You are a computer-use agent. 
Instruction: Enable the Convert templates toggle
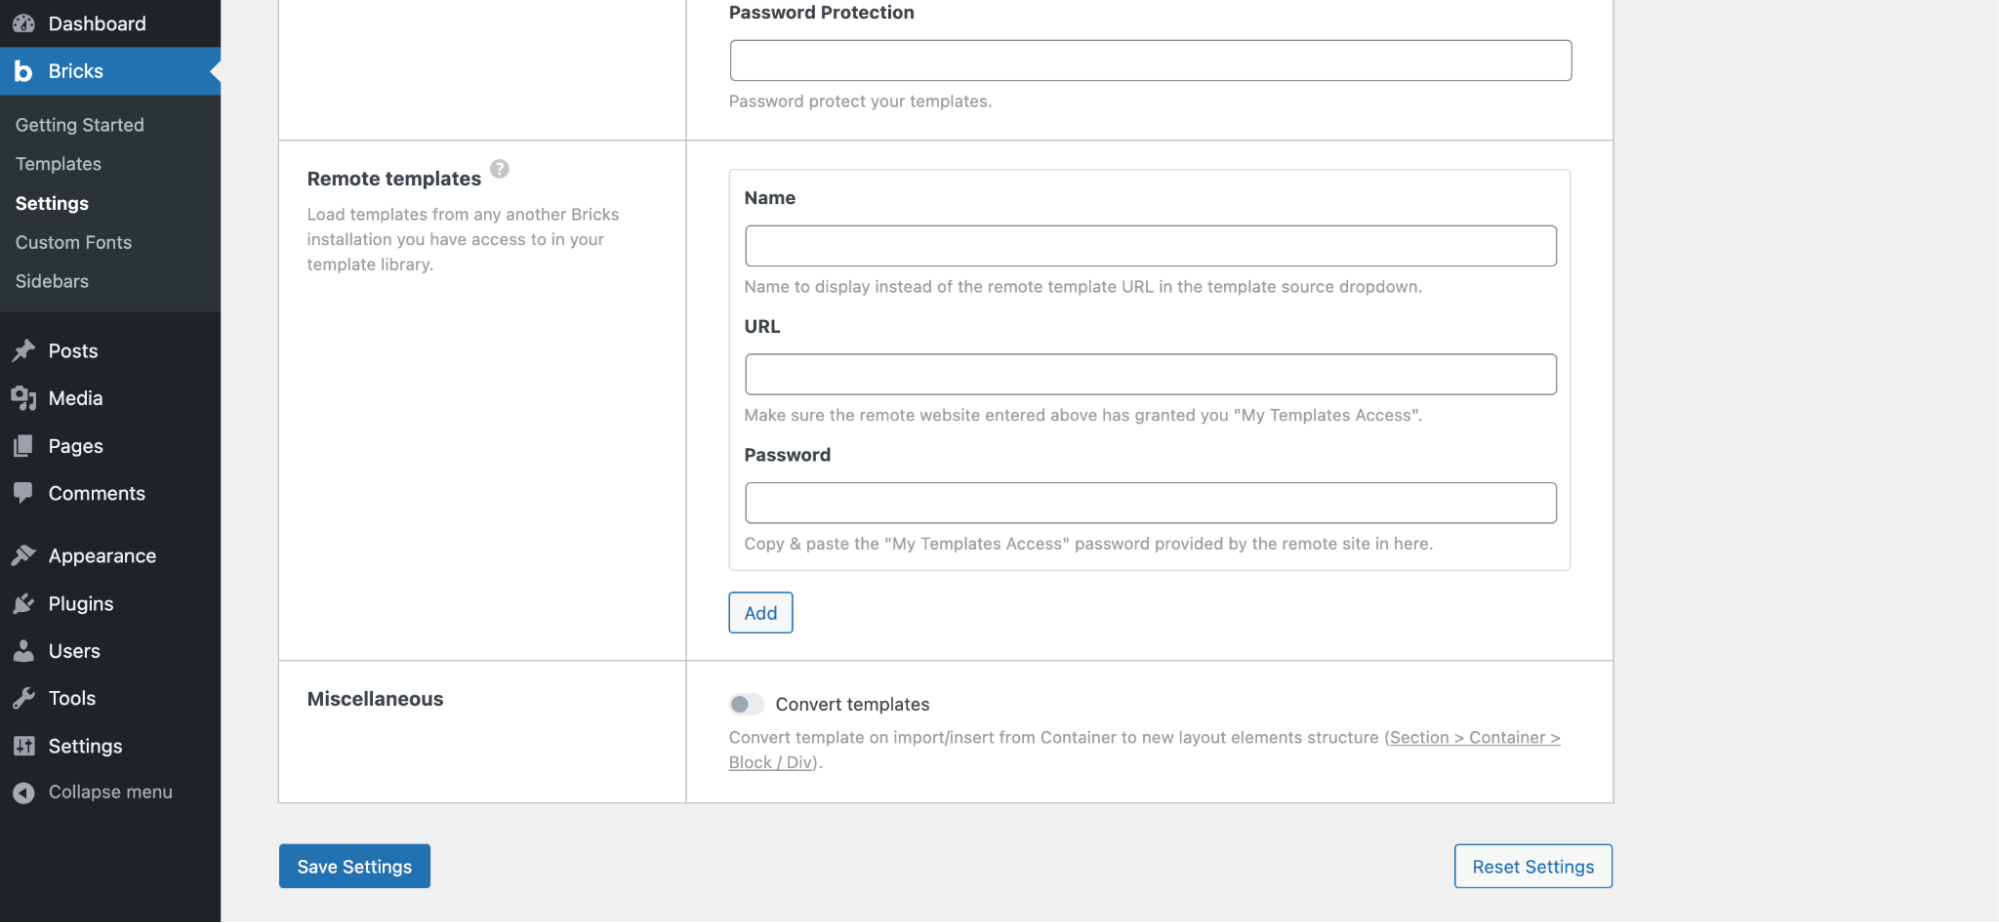746,705
